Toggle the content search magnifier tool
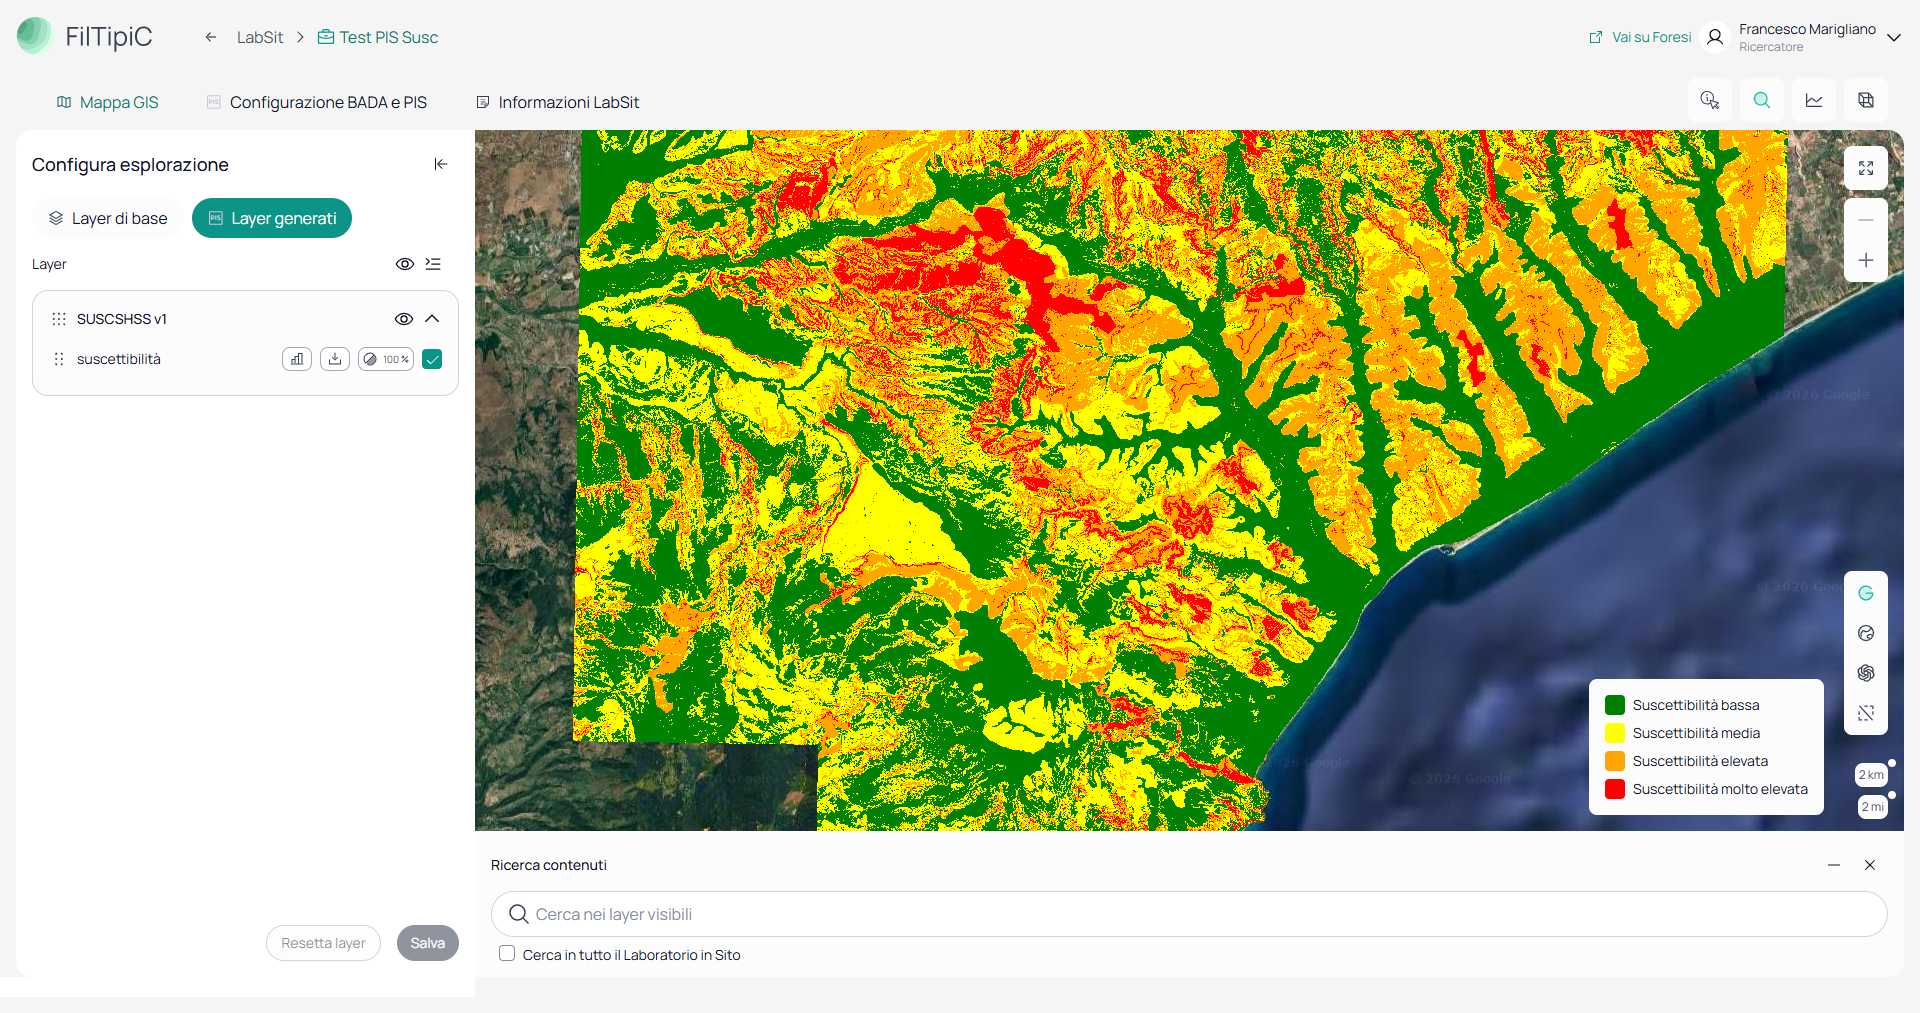Viewport: 1920px width, 1013px height. [x=1762, y=100]
